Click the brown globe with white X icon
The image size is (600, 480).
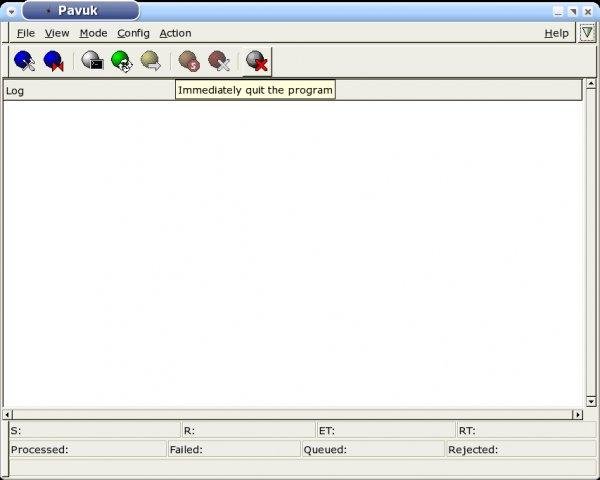pos(219,61)
